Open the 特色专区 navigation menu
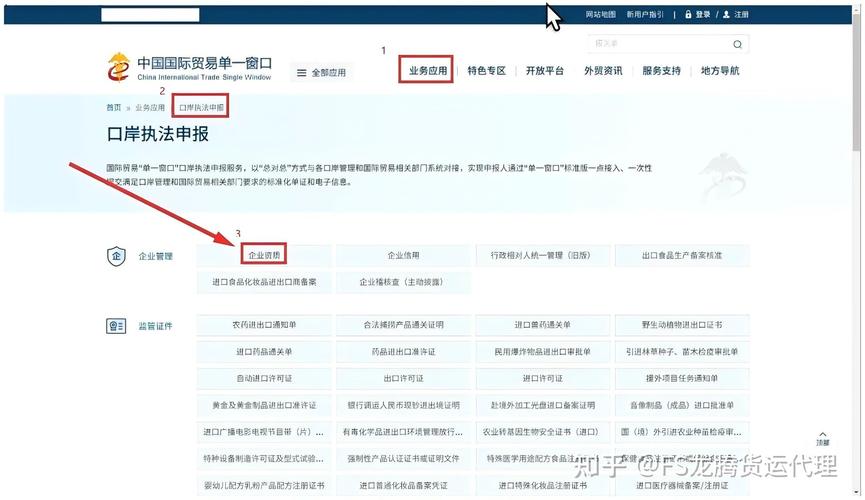Viewport: 865px width, 500px height. (487, 71)
